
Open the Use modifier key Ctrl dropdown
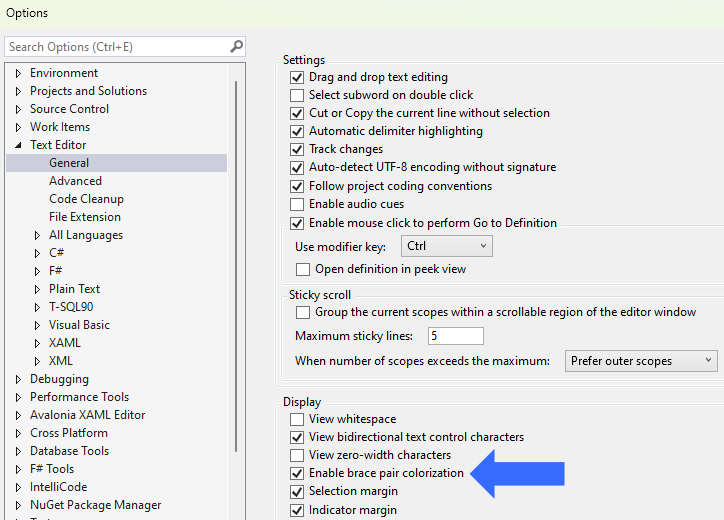[x=446, y=246]
